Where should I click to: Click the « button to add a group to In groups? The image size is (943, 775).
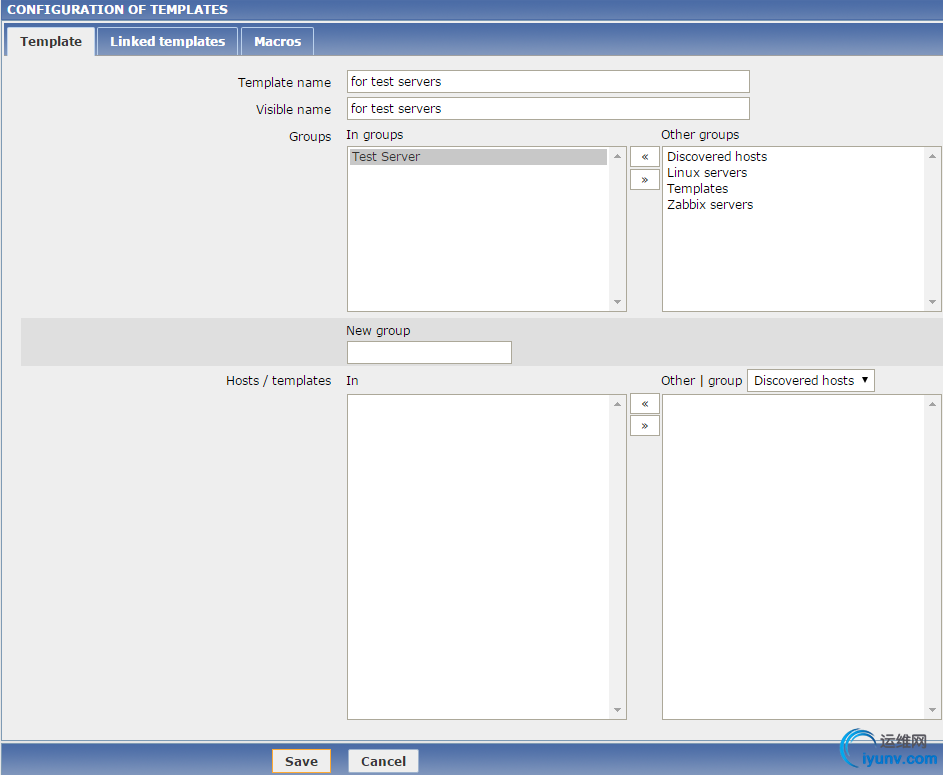[645, 157]
